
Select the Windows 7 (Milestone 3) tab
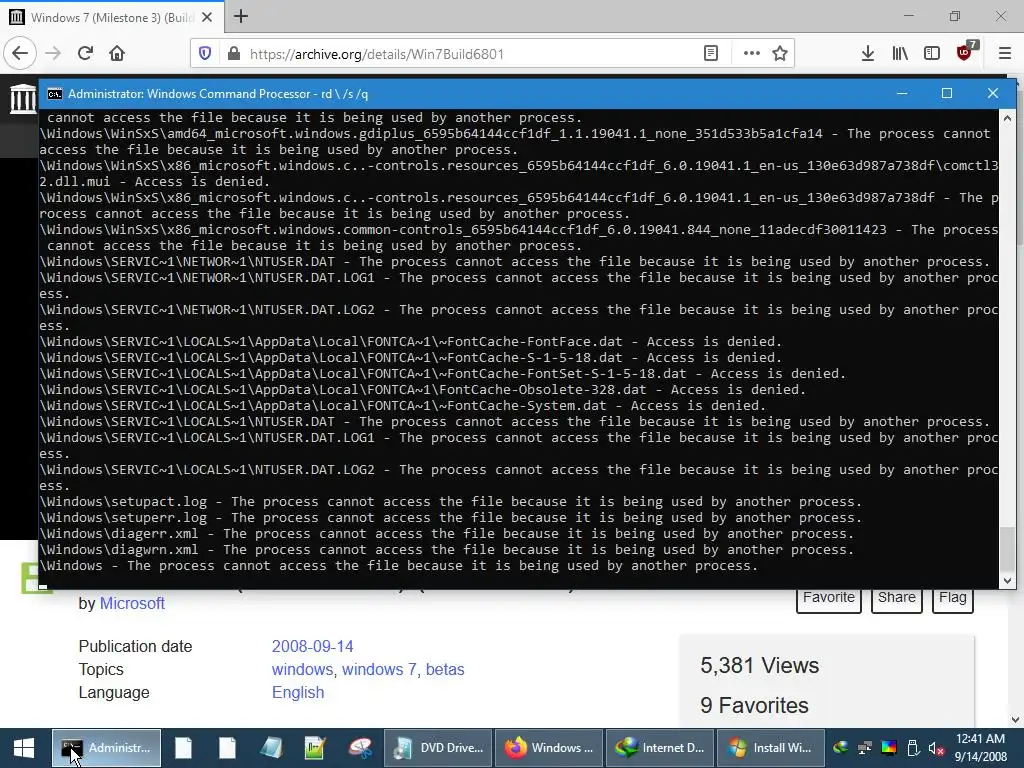112,17
